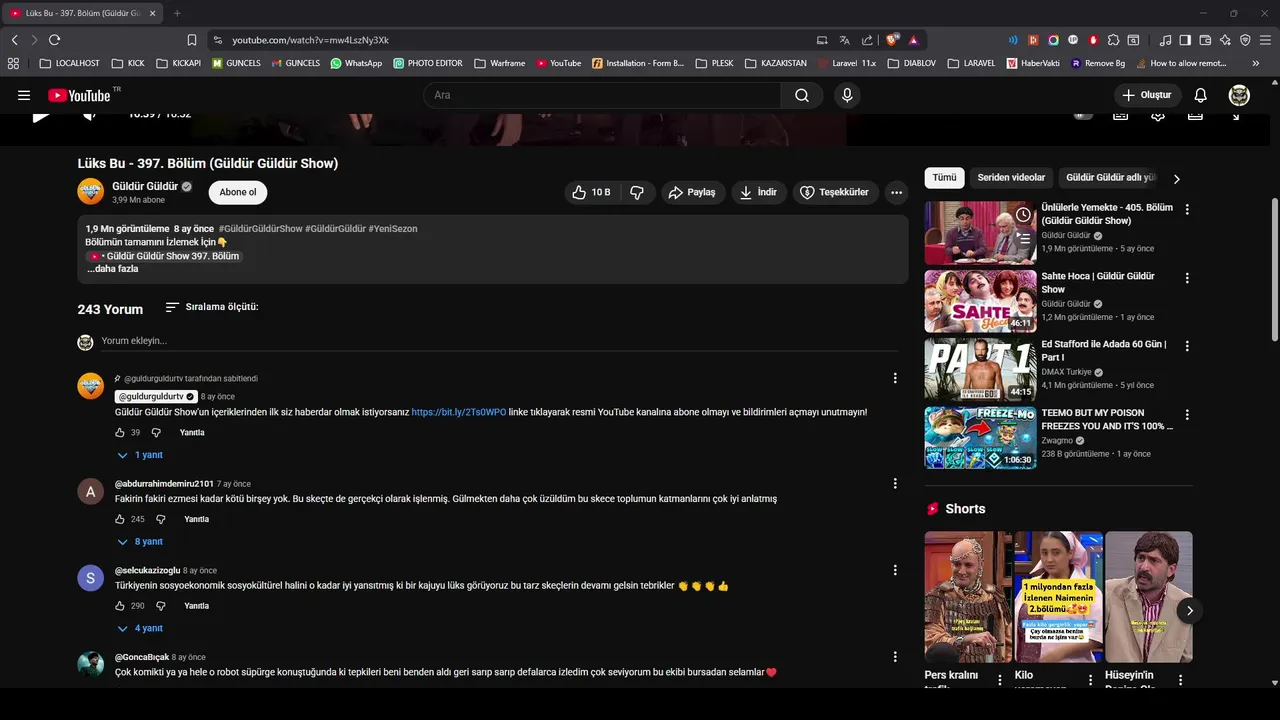The height and width of the screenshot is (720, 1280).
Task: Open Güldür Güldür Show 397. Bölüm link
Action: (165, 256)
